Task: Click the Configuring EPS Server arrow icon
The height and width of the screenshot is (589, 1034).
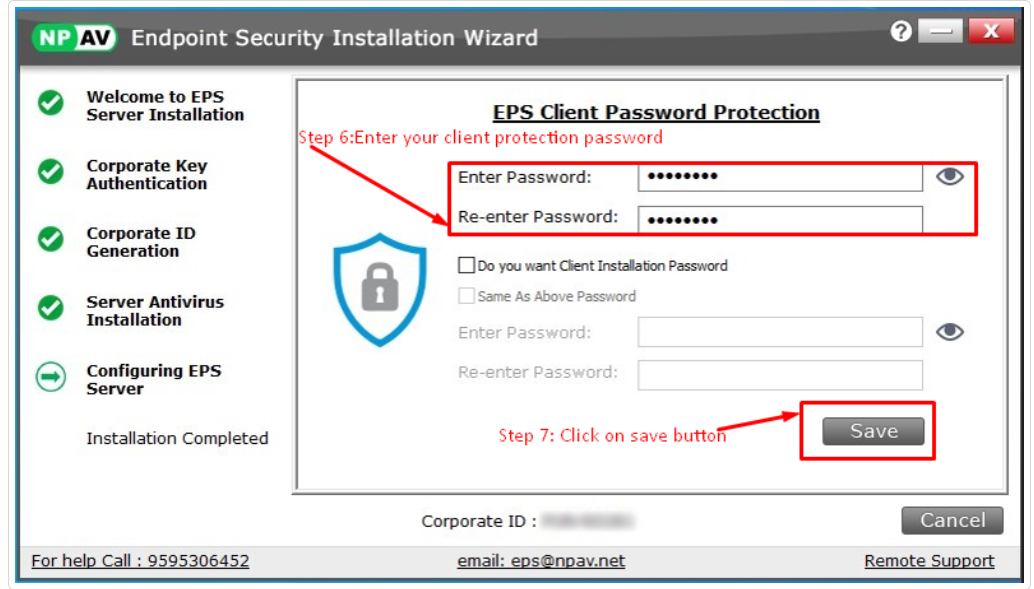Action: coord(51,377)
